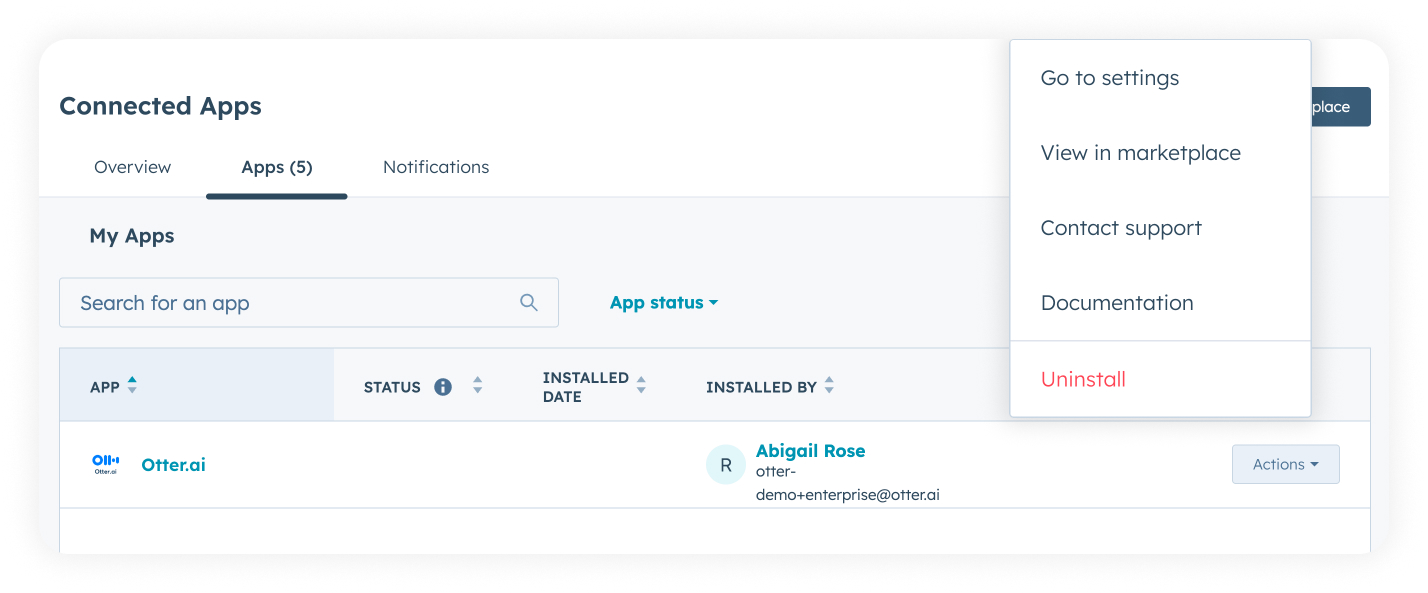
Task: Choose Go to settings from the menu
Action: [x=1109, y=78]
